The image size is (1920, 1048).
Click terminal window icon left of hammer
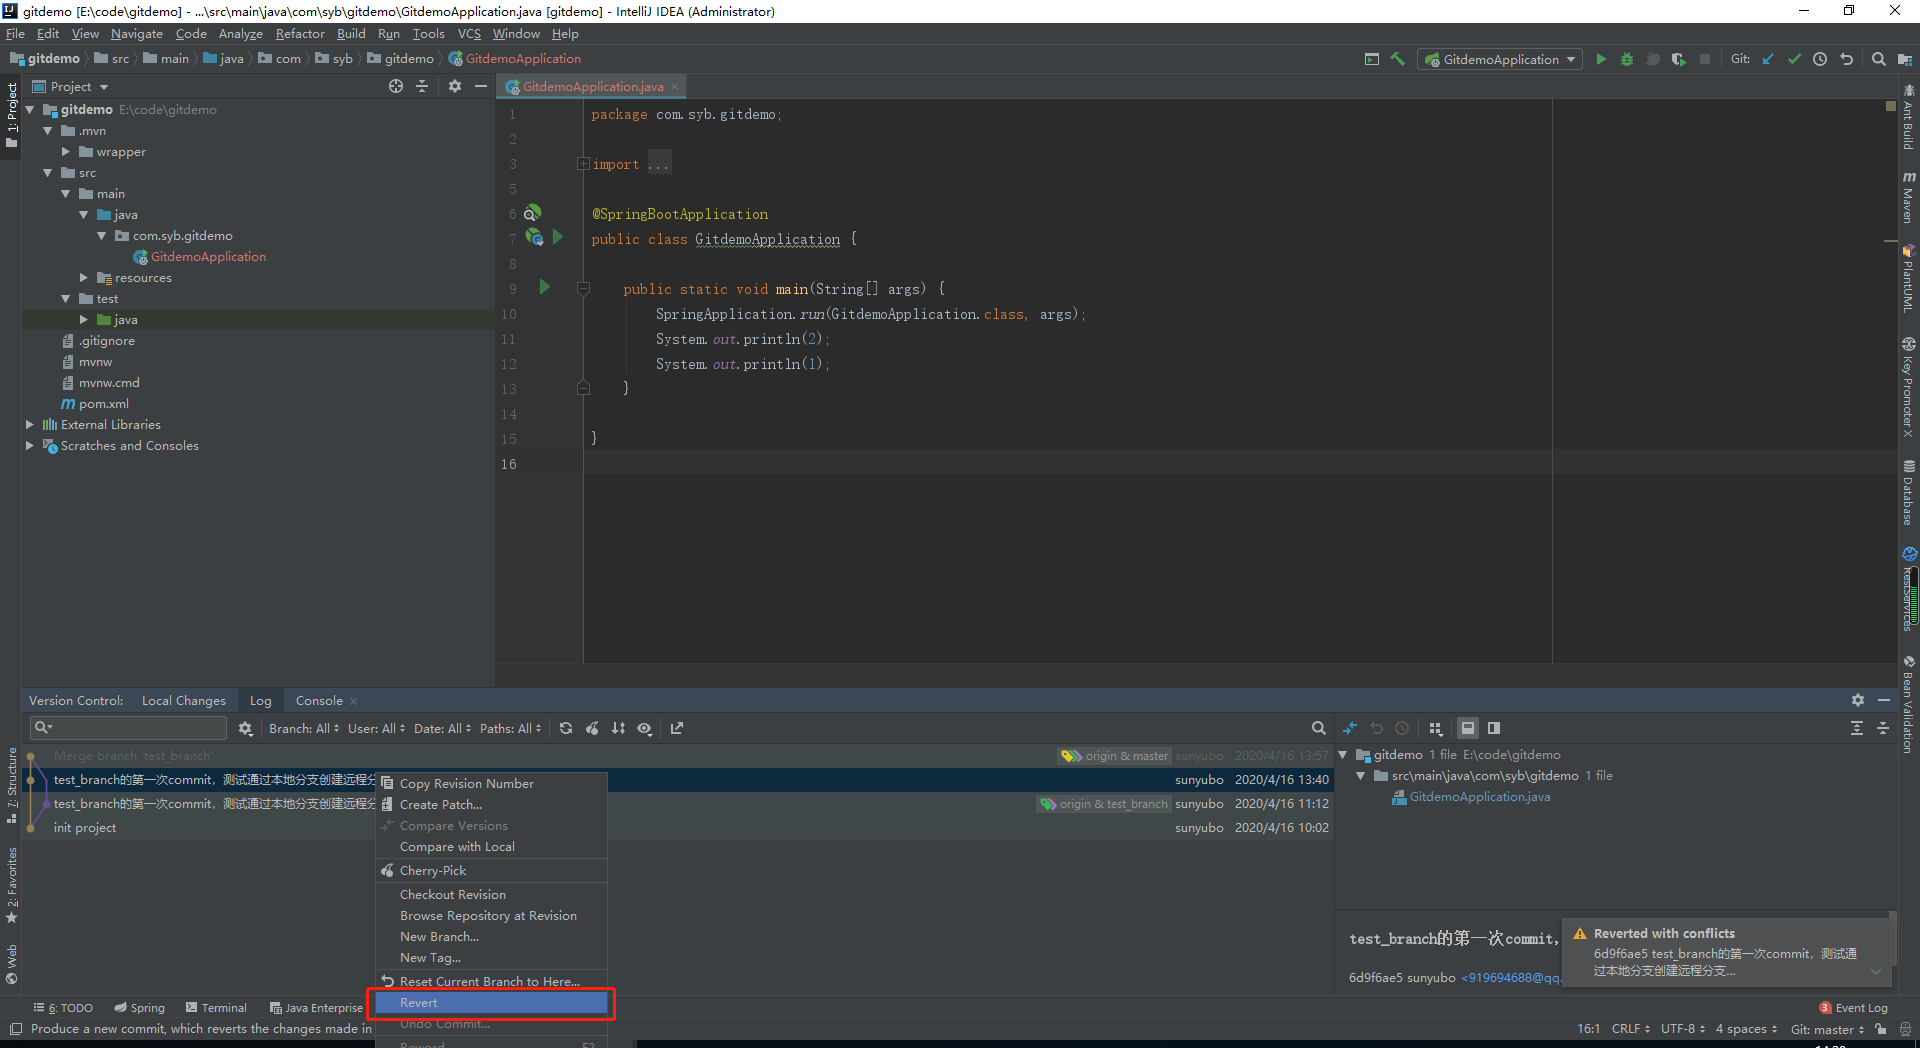click(1372, 59)
